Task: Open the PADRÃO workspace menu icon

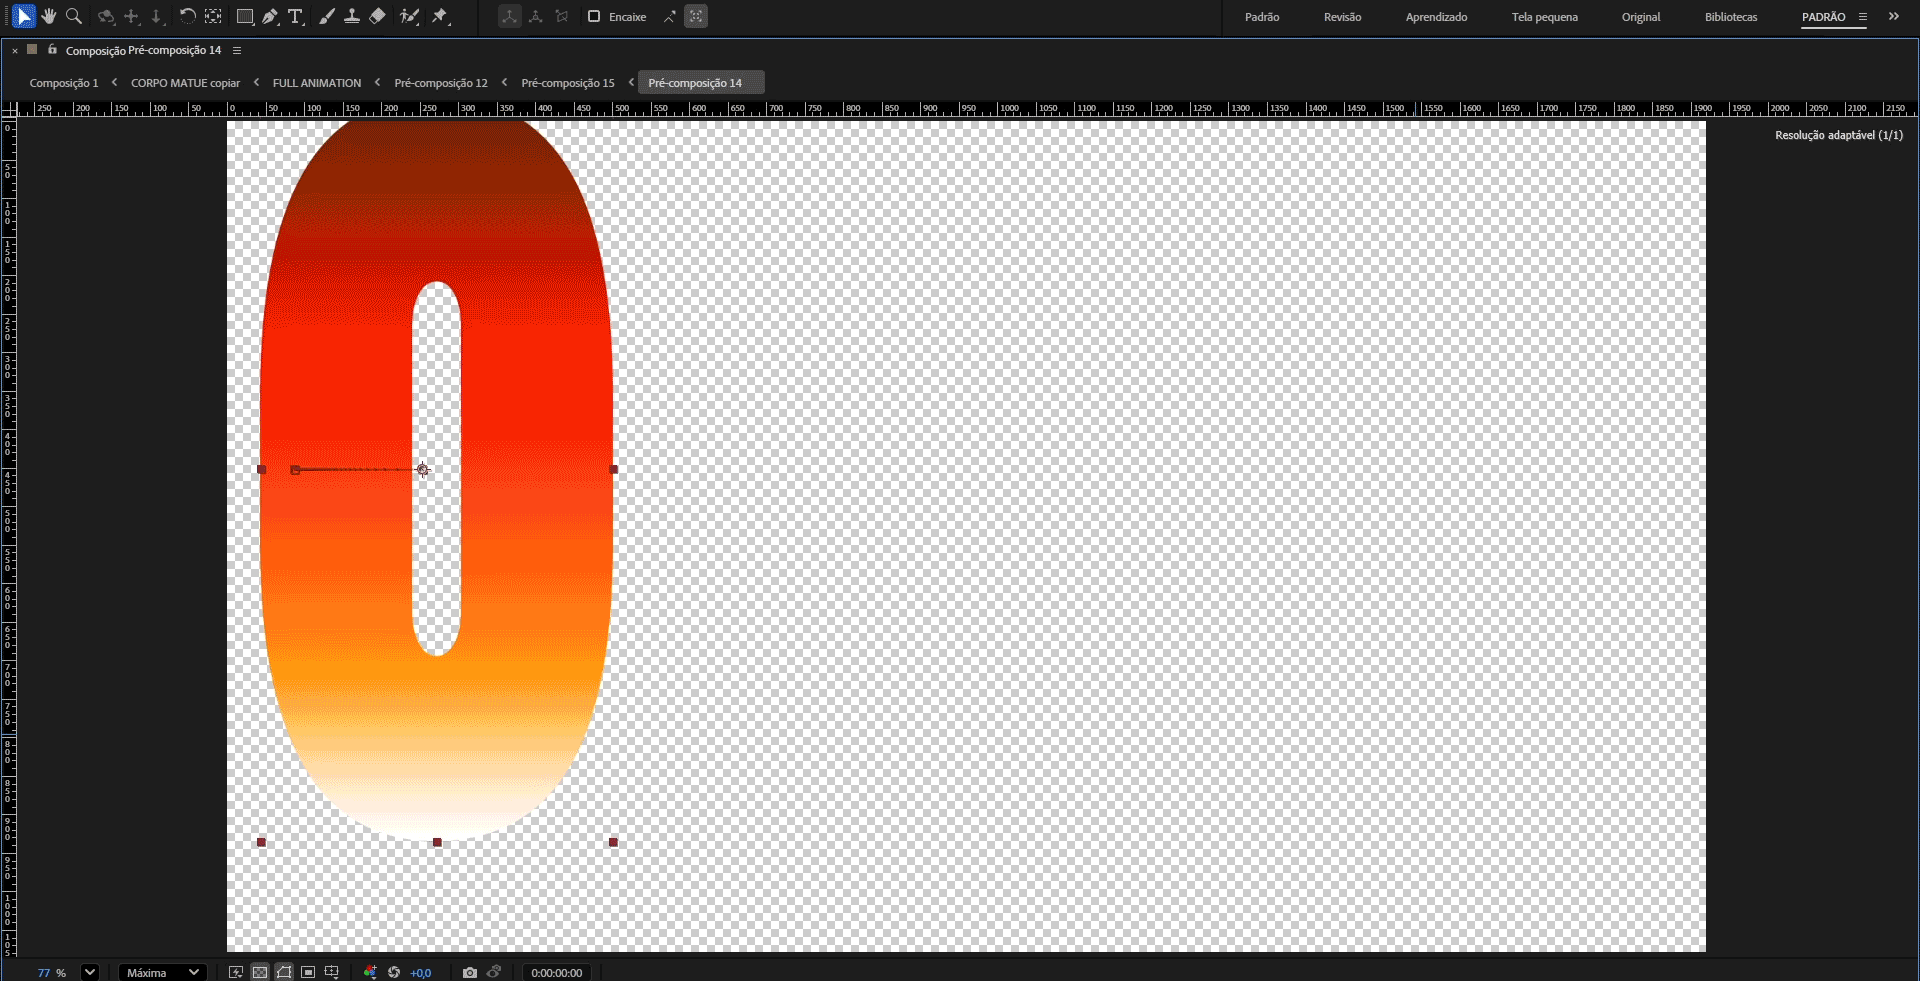Action: click(x=1863, y=17)
